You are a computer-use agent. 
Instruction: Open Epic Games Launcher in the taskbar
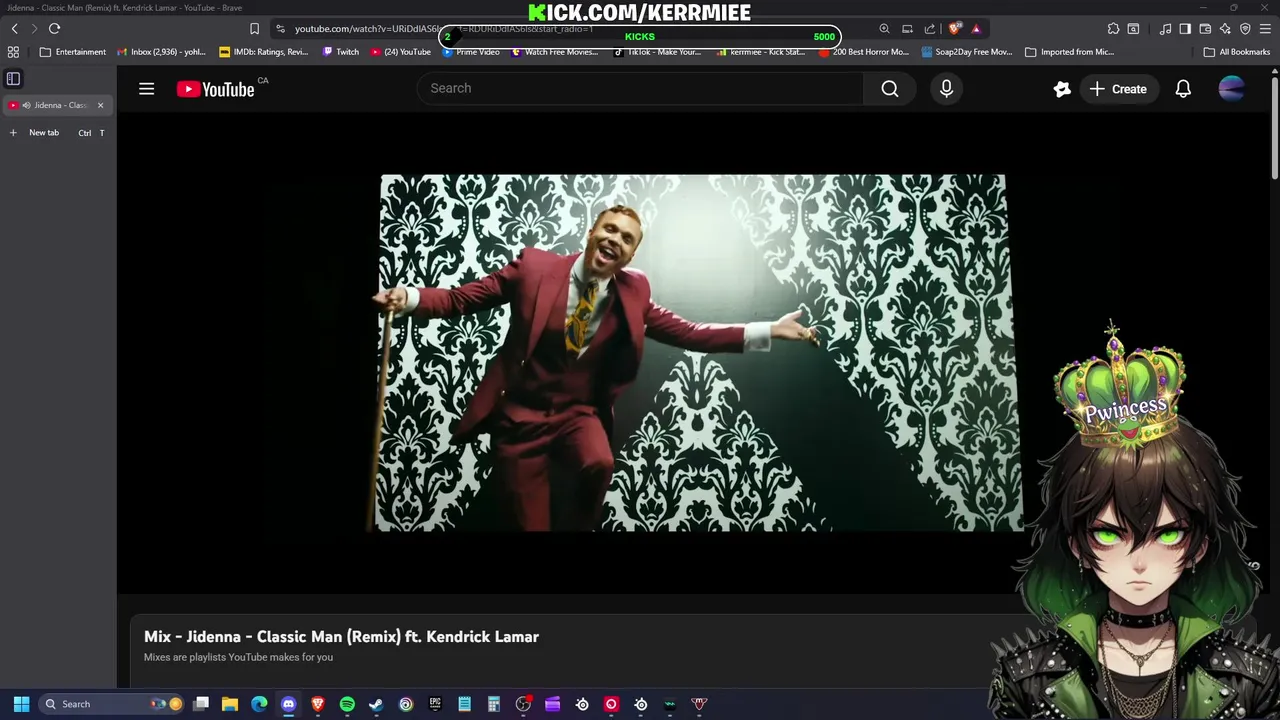pyautogui.click(x=435, y=704)
